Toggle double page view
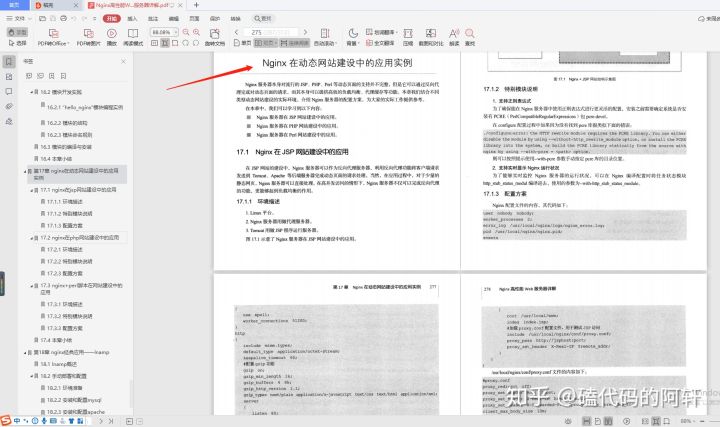Screen dimensions: 720x427 coord(266,43)
